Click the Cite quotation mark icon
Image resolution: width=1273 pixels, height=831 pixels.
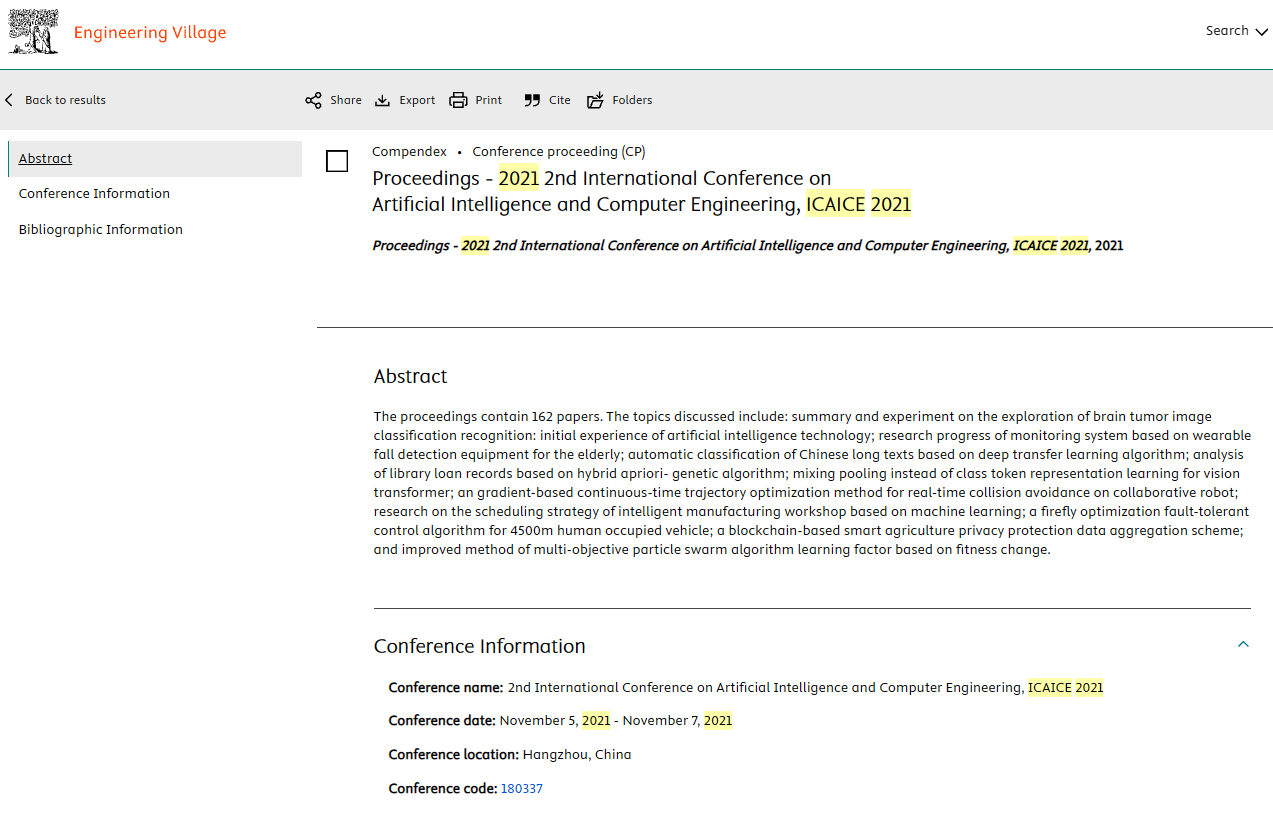click(x=532, y=100)
